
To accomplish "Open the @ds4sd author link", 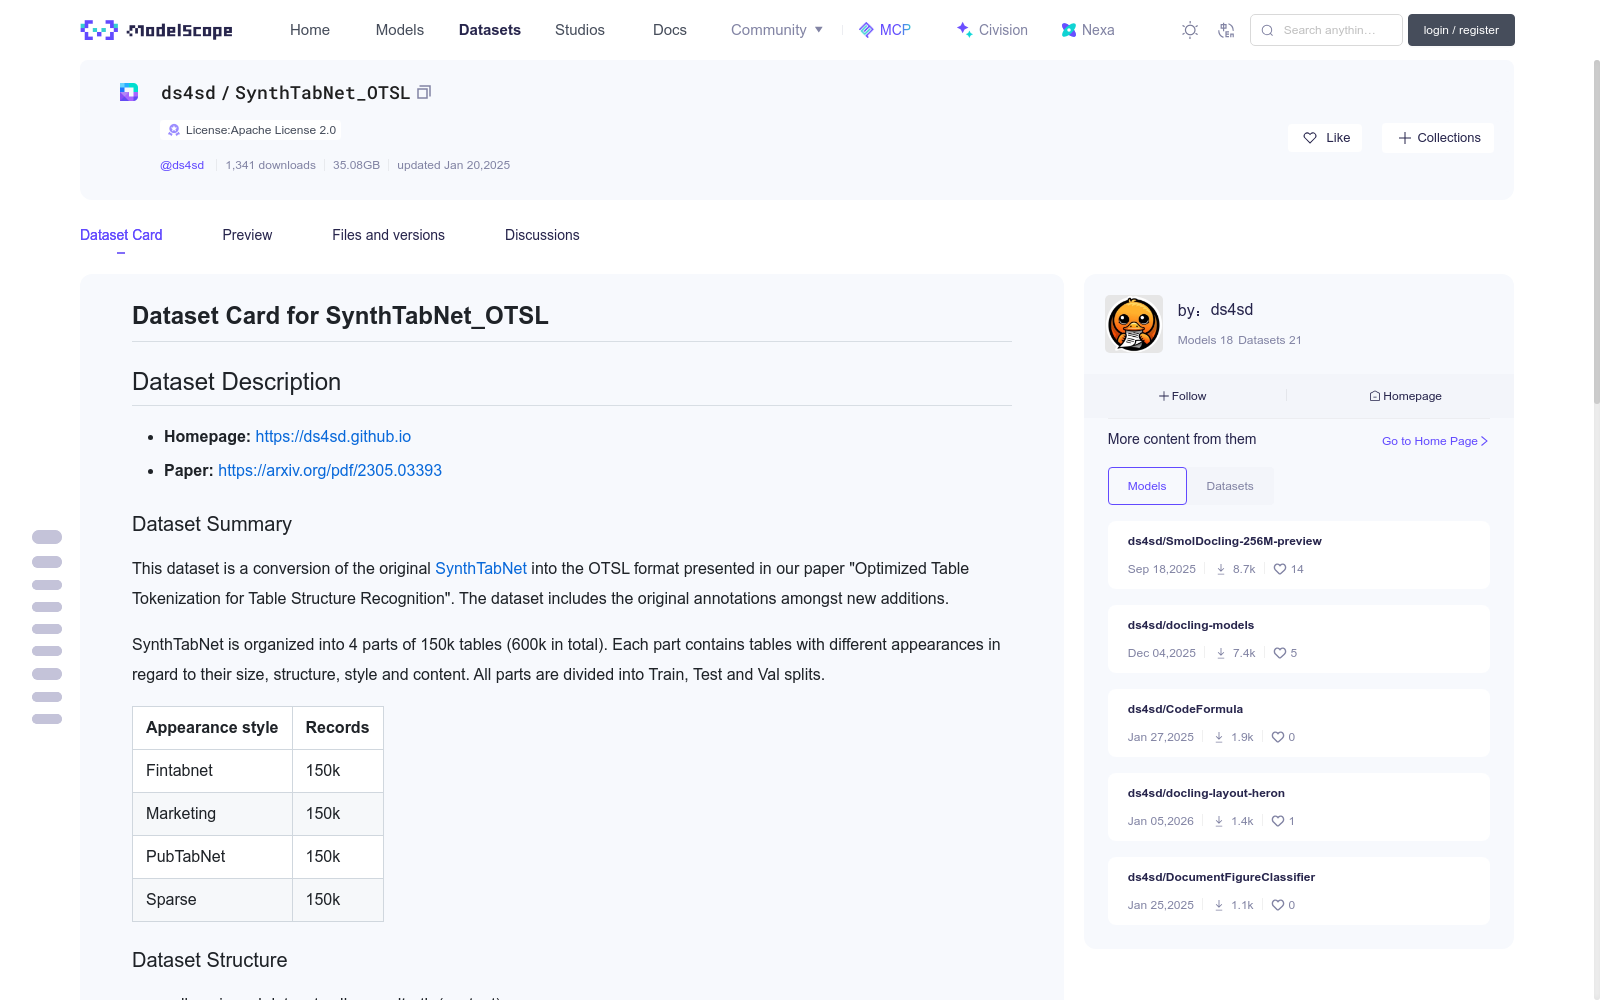I will click(x=182, y=165).
